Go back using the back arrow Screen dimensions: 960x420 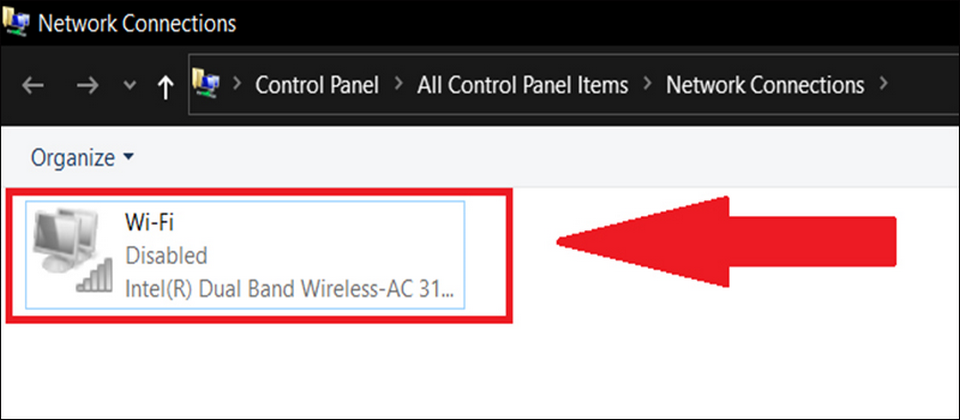33,86
